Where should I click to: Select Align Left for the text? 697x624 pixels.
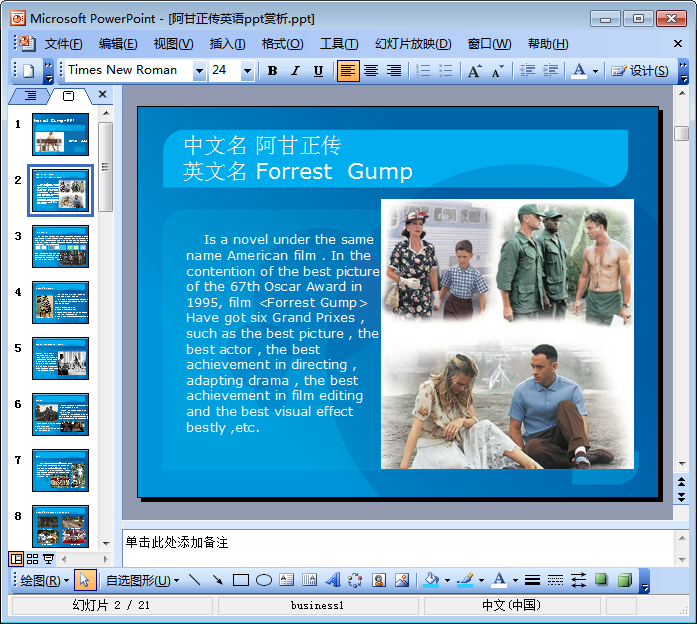[x=348, y=71]
